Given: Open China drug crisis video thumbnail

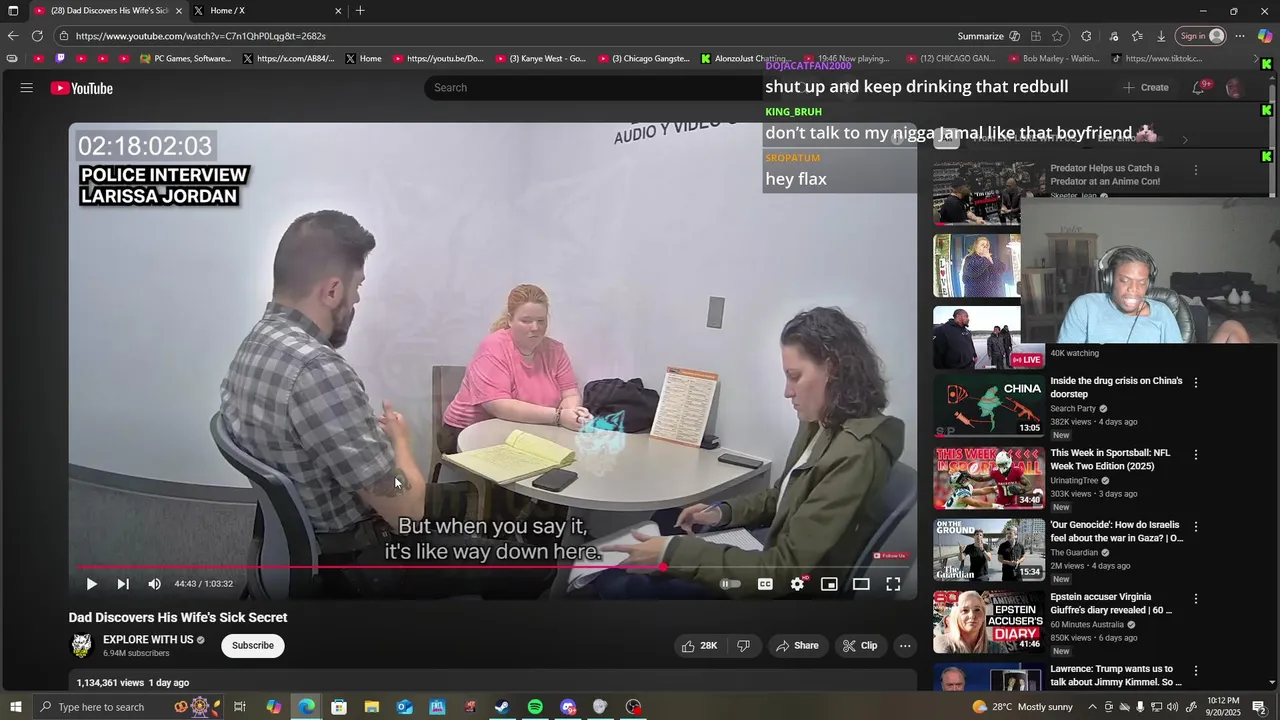Looking at the screenshot, I should 989,406.
